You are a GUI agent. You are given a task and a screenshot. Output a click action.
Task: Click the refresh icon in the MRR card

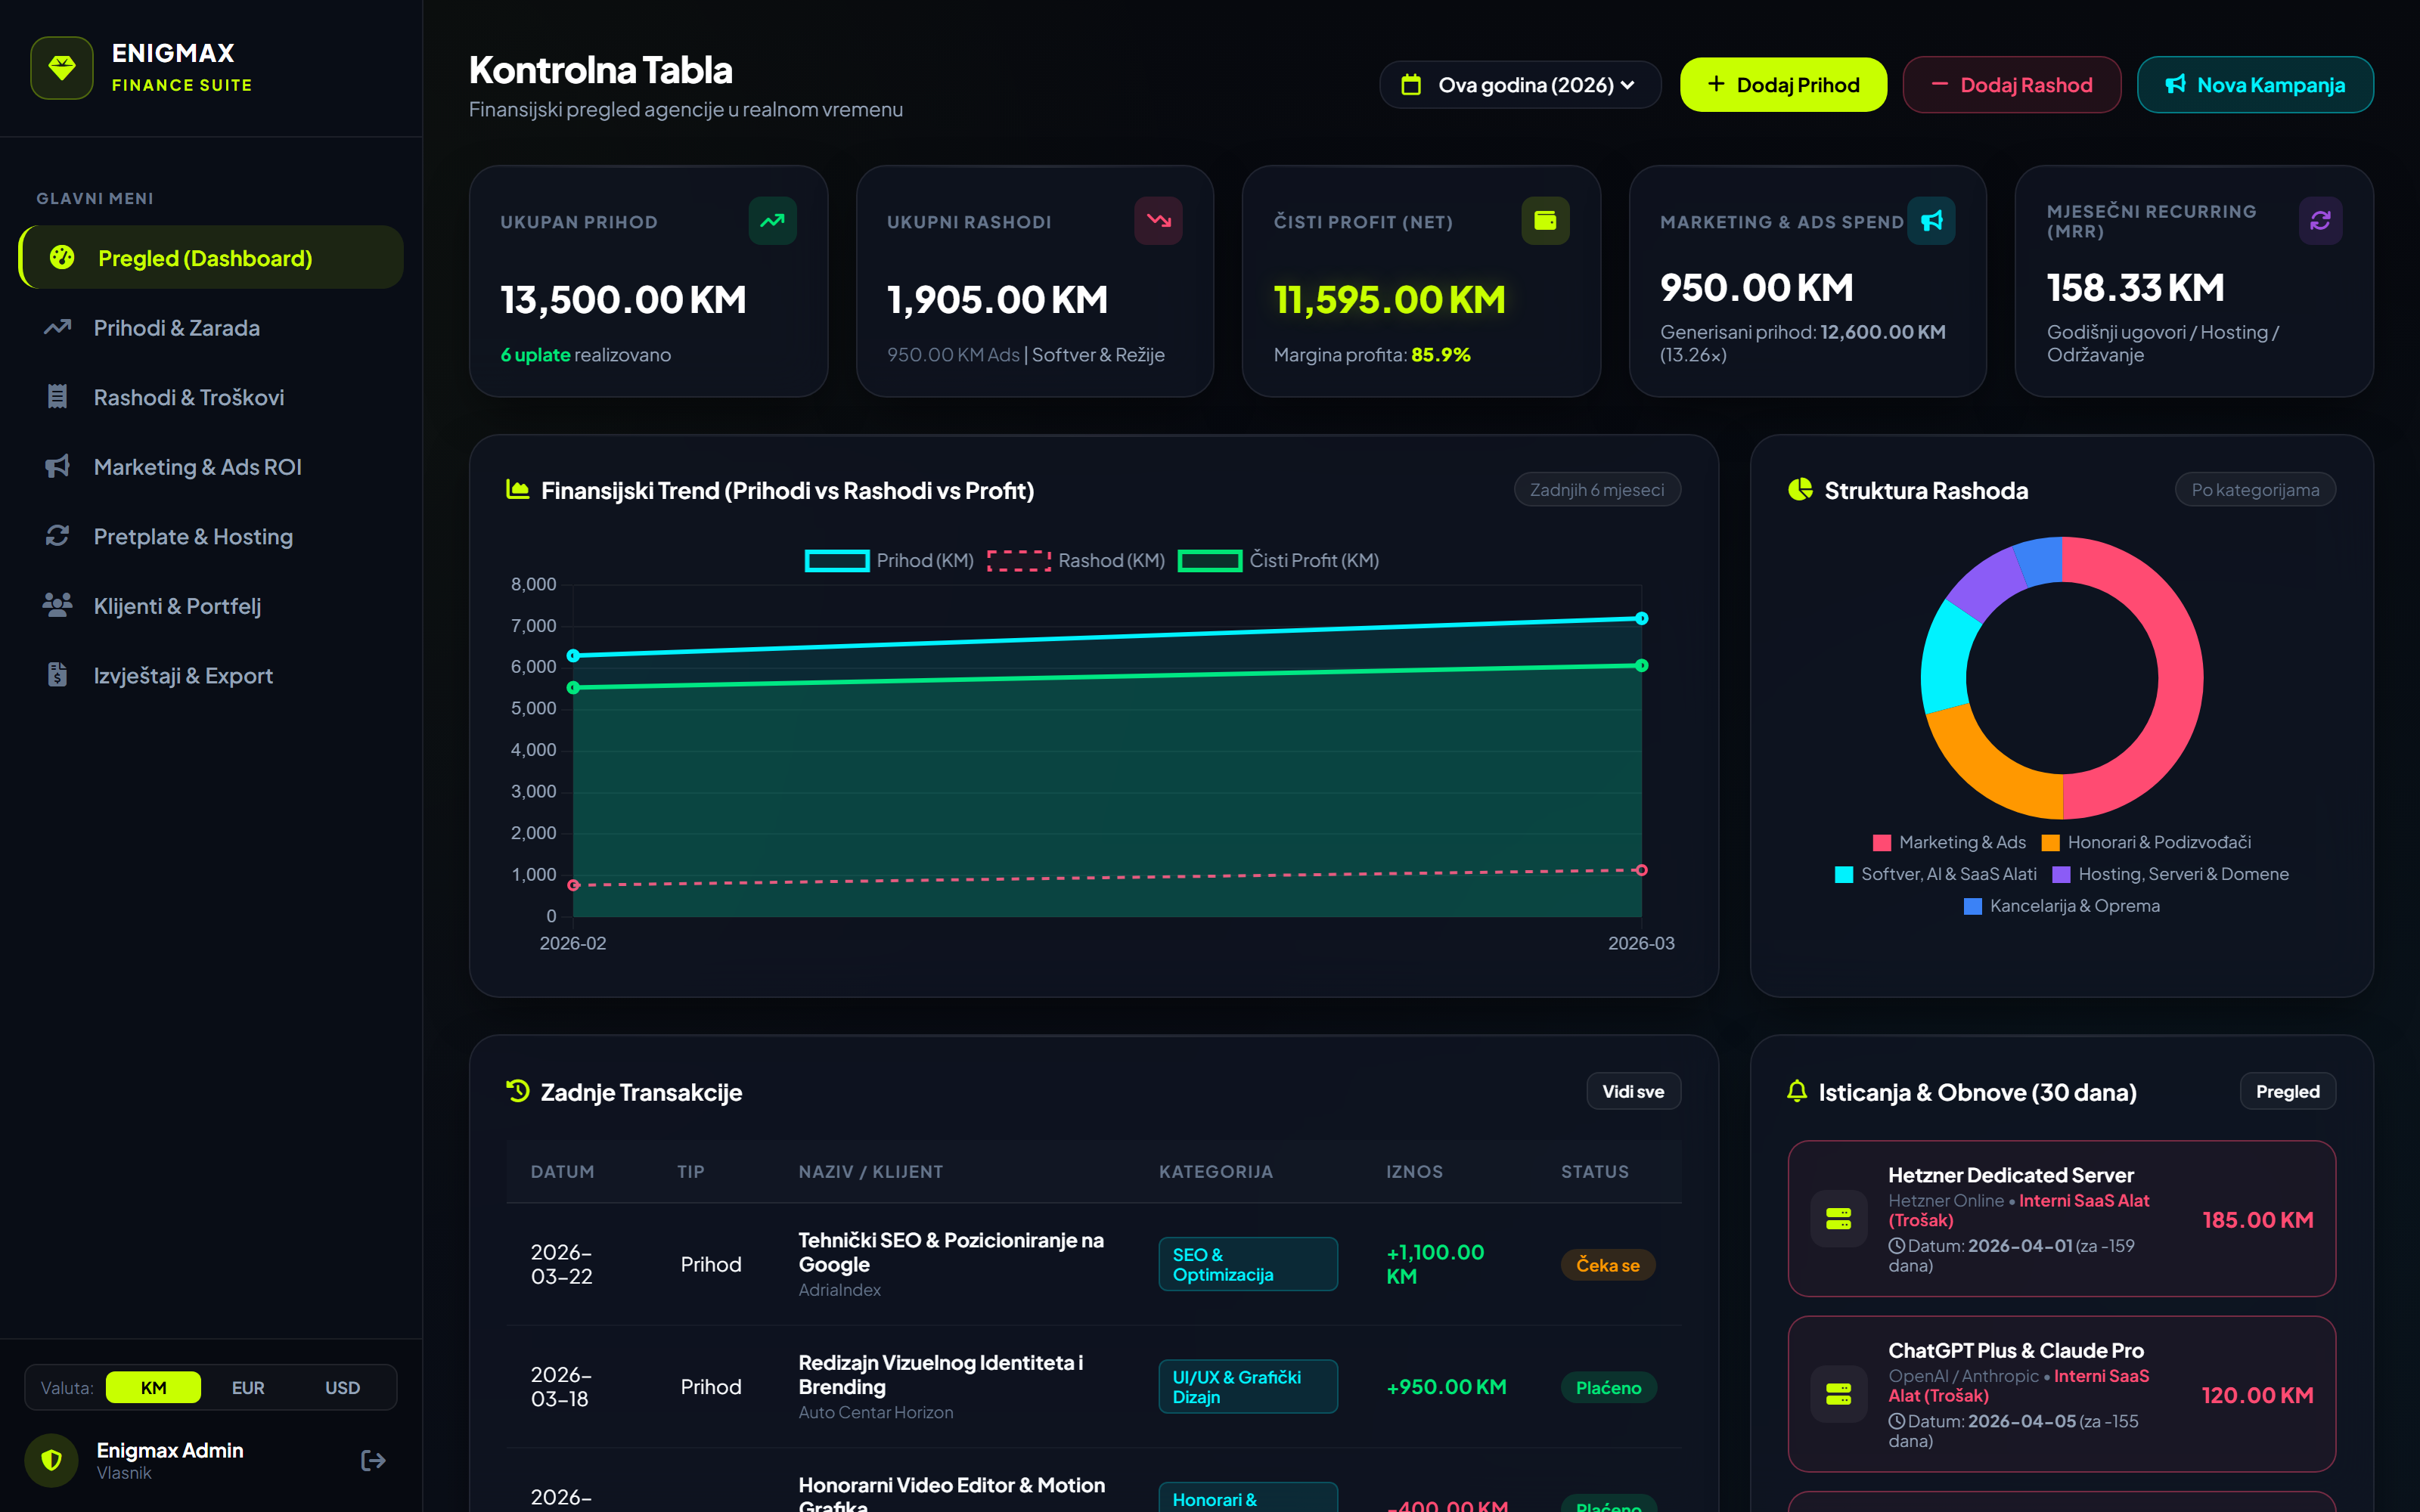[2319, 221]
